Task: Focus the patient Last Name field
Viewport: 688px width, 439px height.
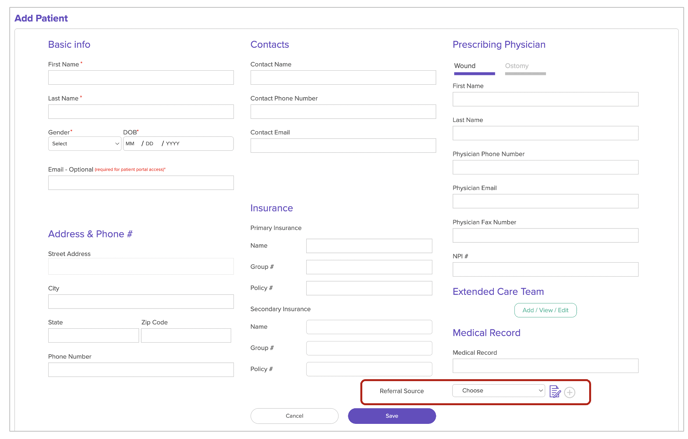Action: [141, 111]
